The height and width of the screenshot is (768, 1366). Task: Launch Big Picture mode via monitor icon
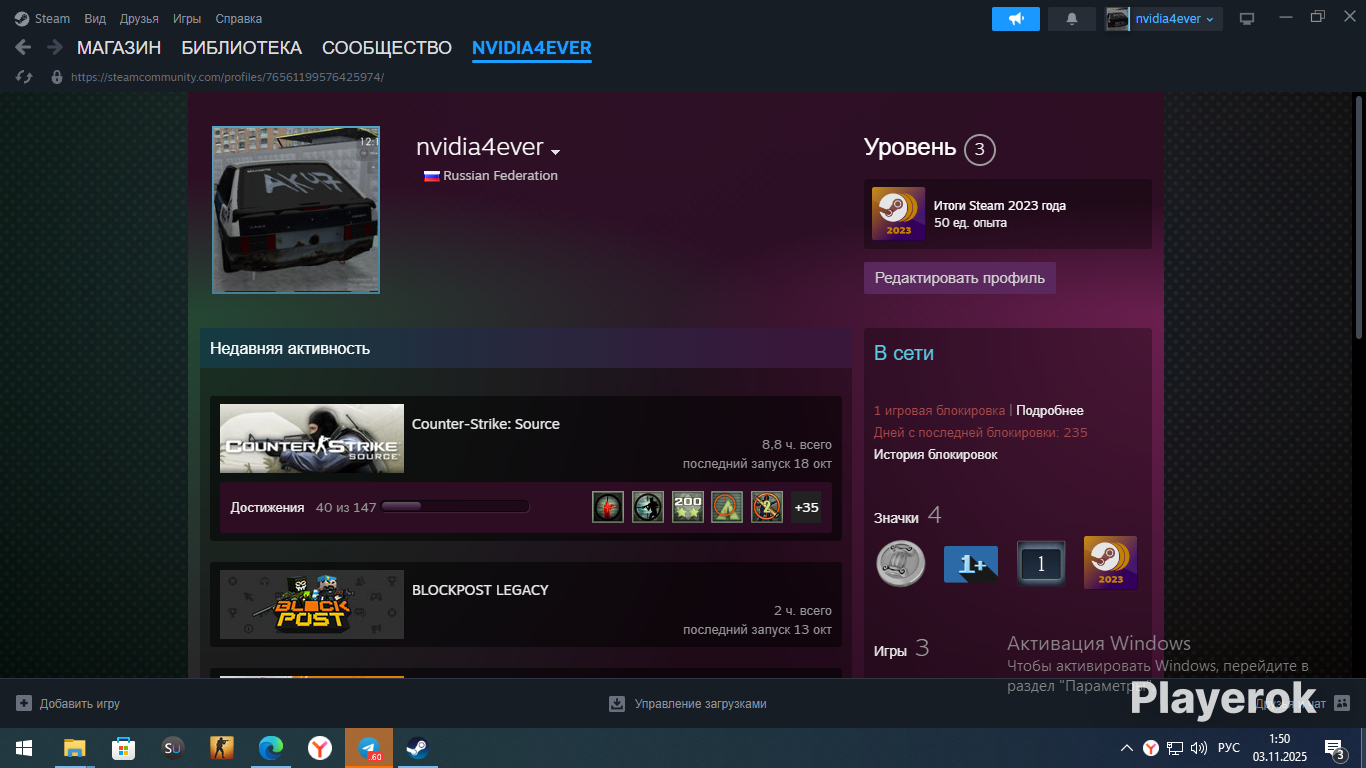(x=1247, y=19)
